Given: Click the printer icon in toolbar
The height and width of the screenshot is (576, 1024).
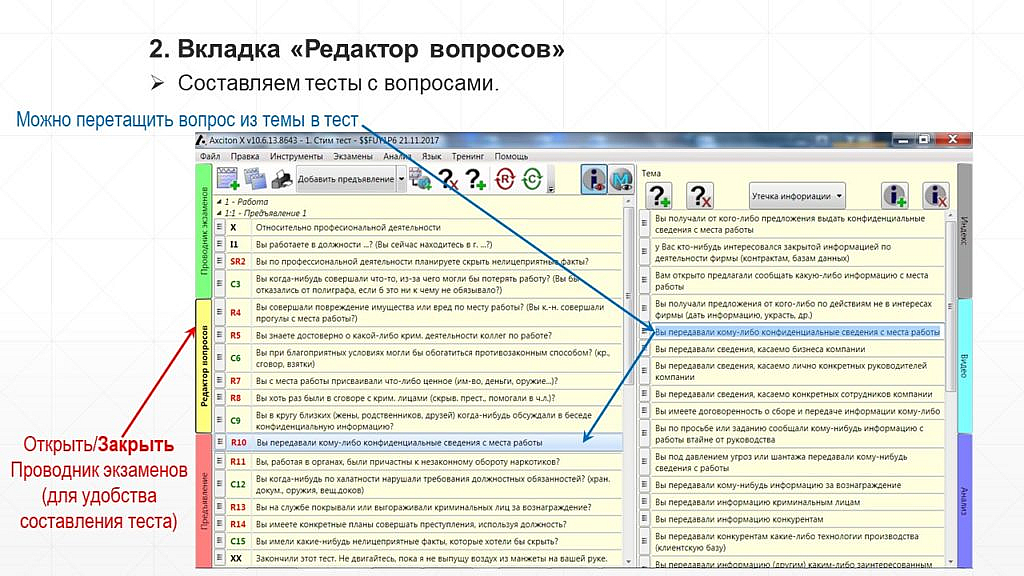Looking at the screenshot, I should pyautogui.click(x=281, y=179).
